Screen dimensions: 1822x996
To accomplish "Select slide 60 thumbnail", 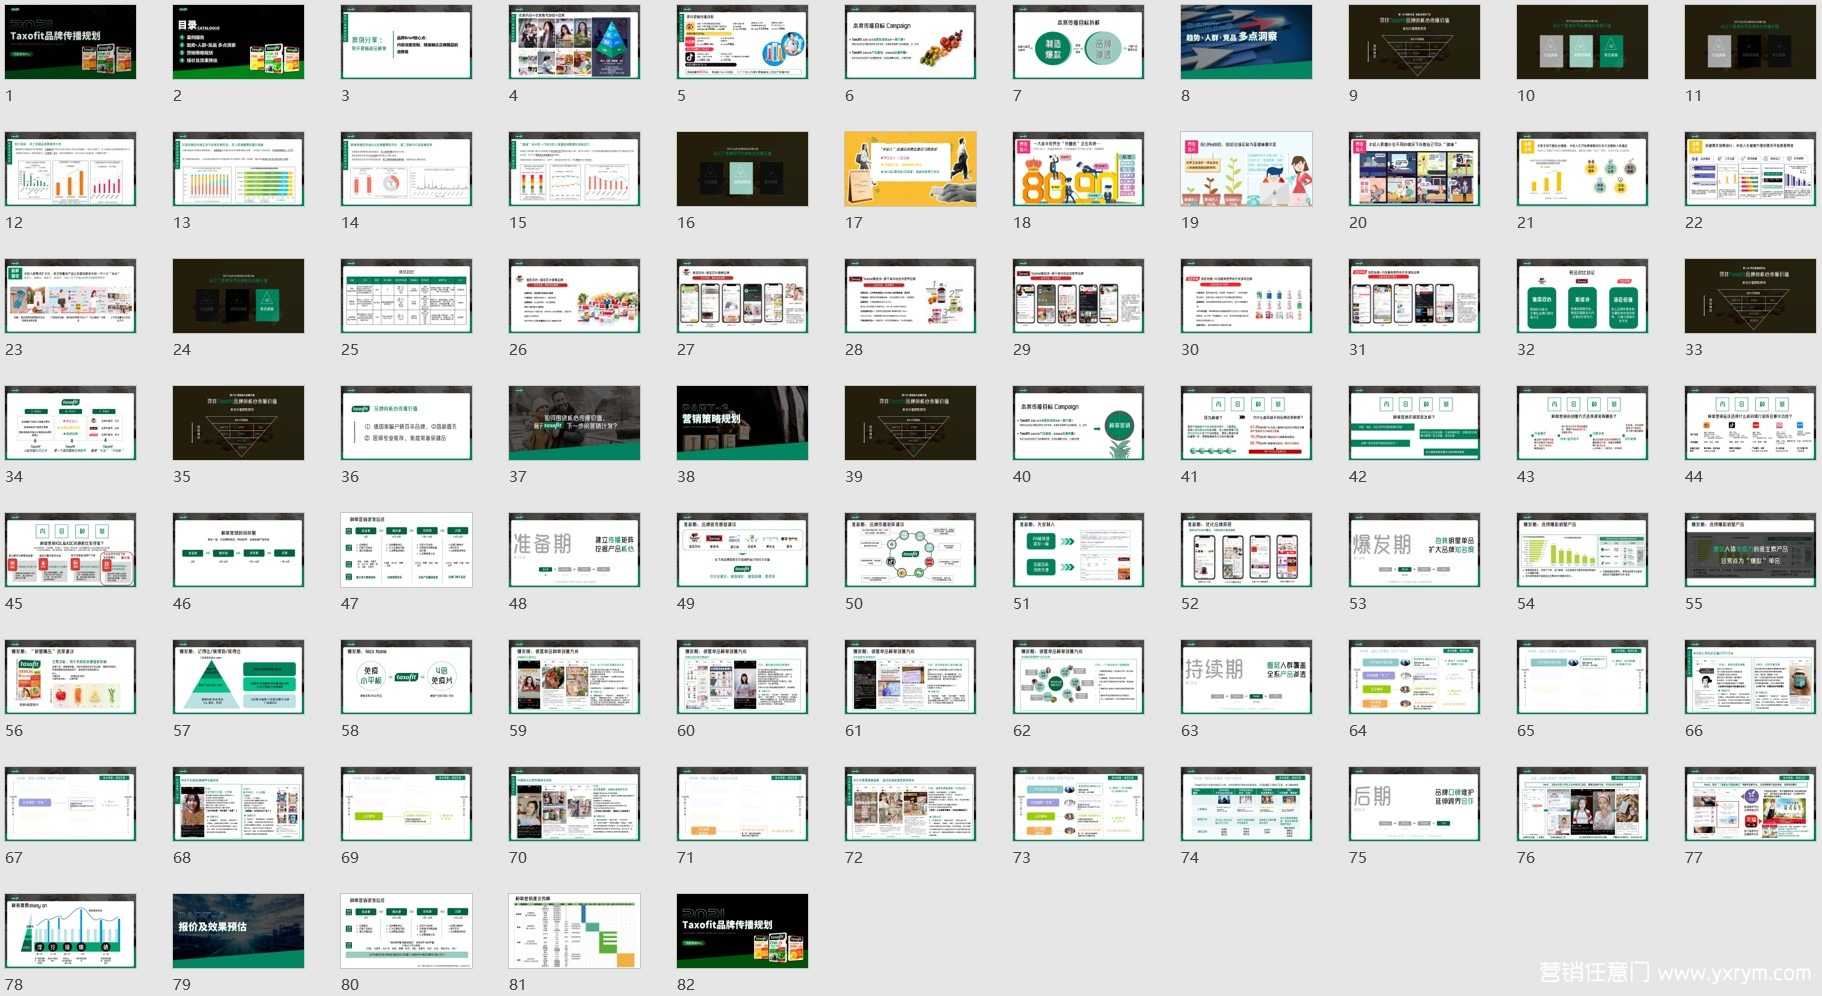I will (742, 677).
